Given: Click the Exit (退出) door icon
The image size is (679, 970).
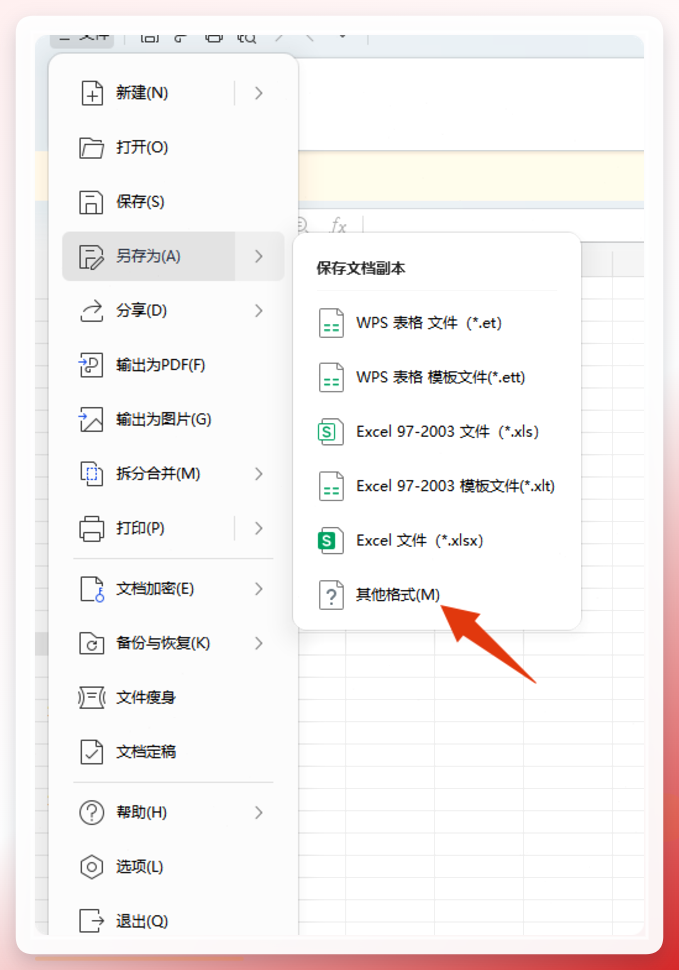Looking at the screenshot, I should (92, 921).
